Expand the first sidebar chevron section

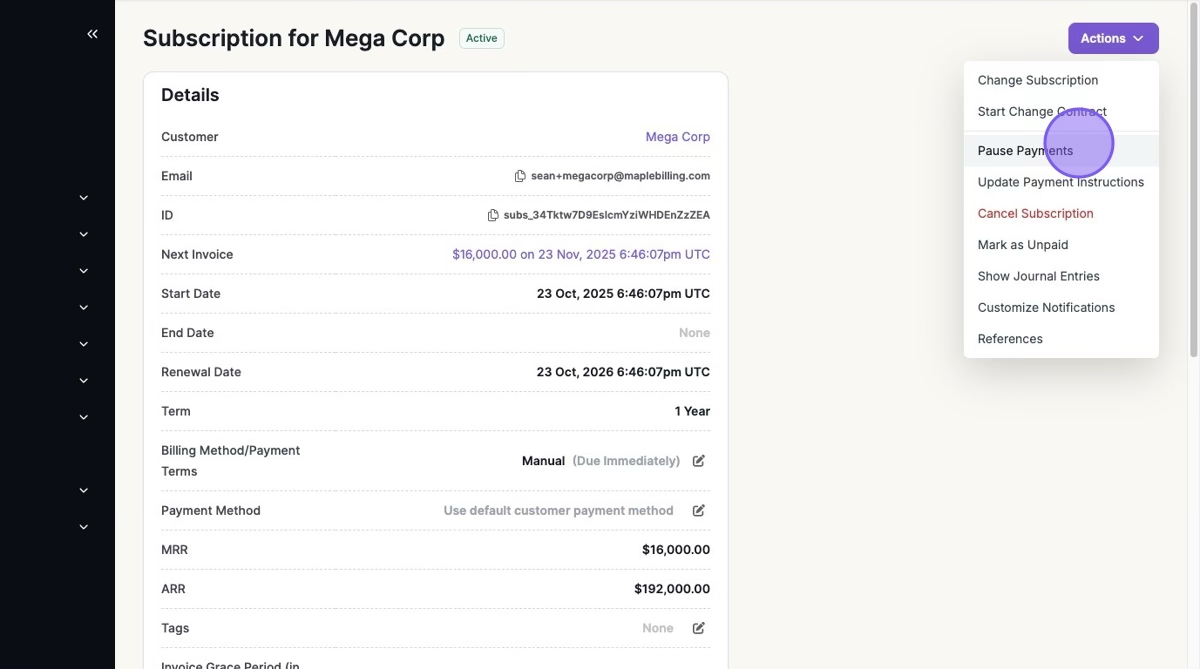(x=84, y=198)
